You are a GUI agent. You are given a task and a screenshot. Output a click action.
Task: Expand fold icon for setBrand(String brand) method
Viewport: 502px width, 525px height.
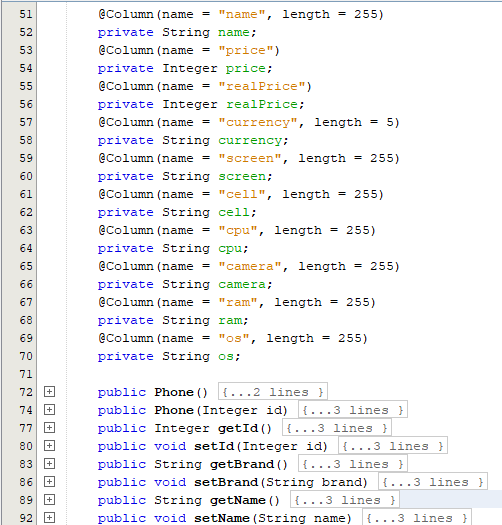point(49,482)
